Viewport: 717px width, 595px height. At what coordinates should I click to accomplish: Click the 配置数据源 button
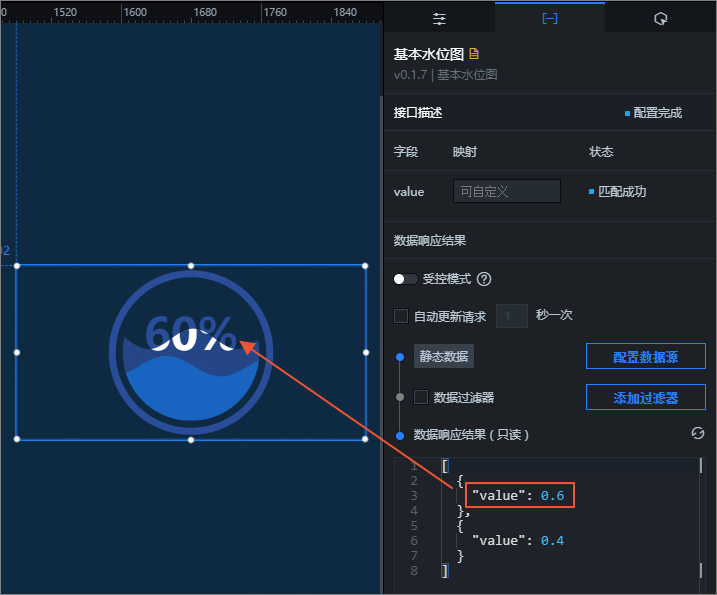coord(646,356)
